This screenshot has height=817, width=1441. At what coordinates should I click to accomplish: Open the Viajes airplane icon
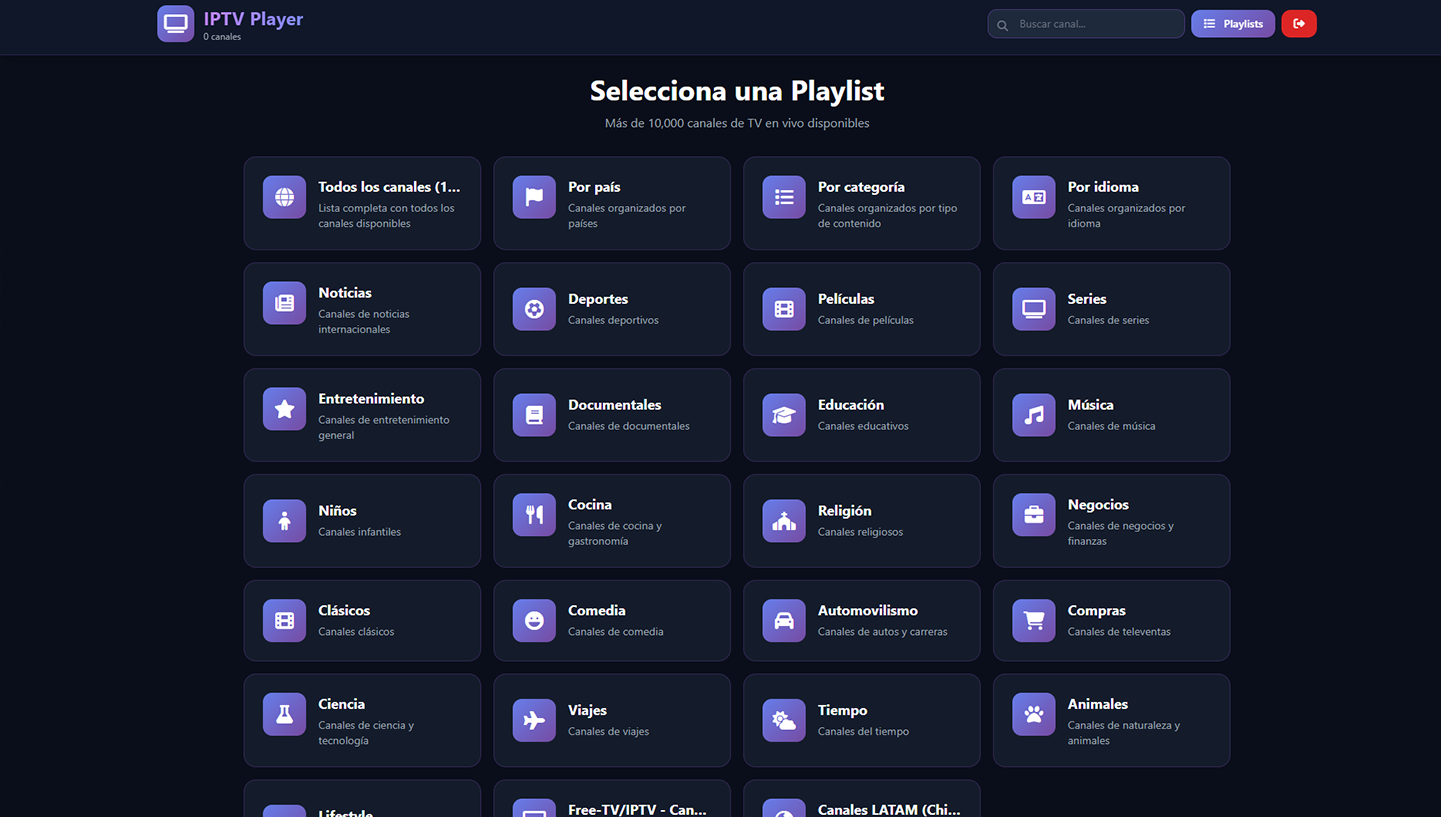click(534, 720)
